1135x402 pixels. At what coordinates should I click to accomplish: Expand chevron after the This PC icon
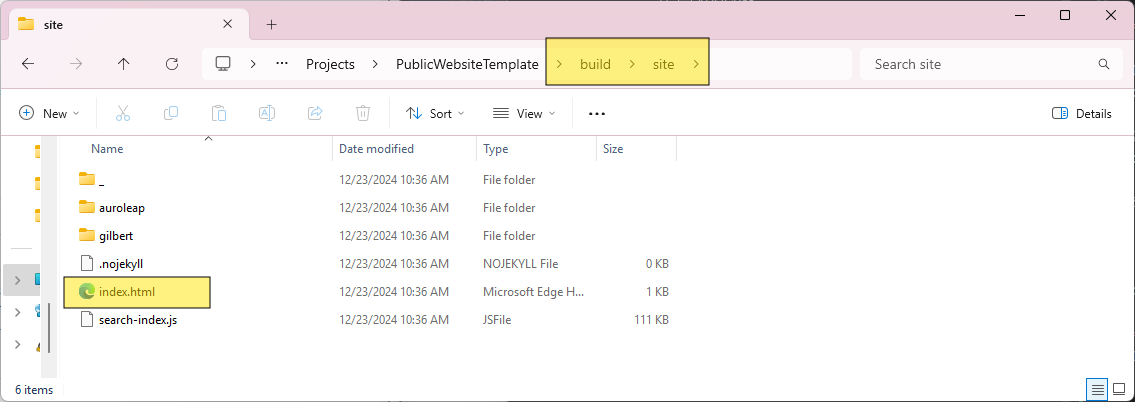click(x=253, y=64)
